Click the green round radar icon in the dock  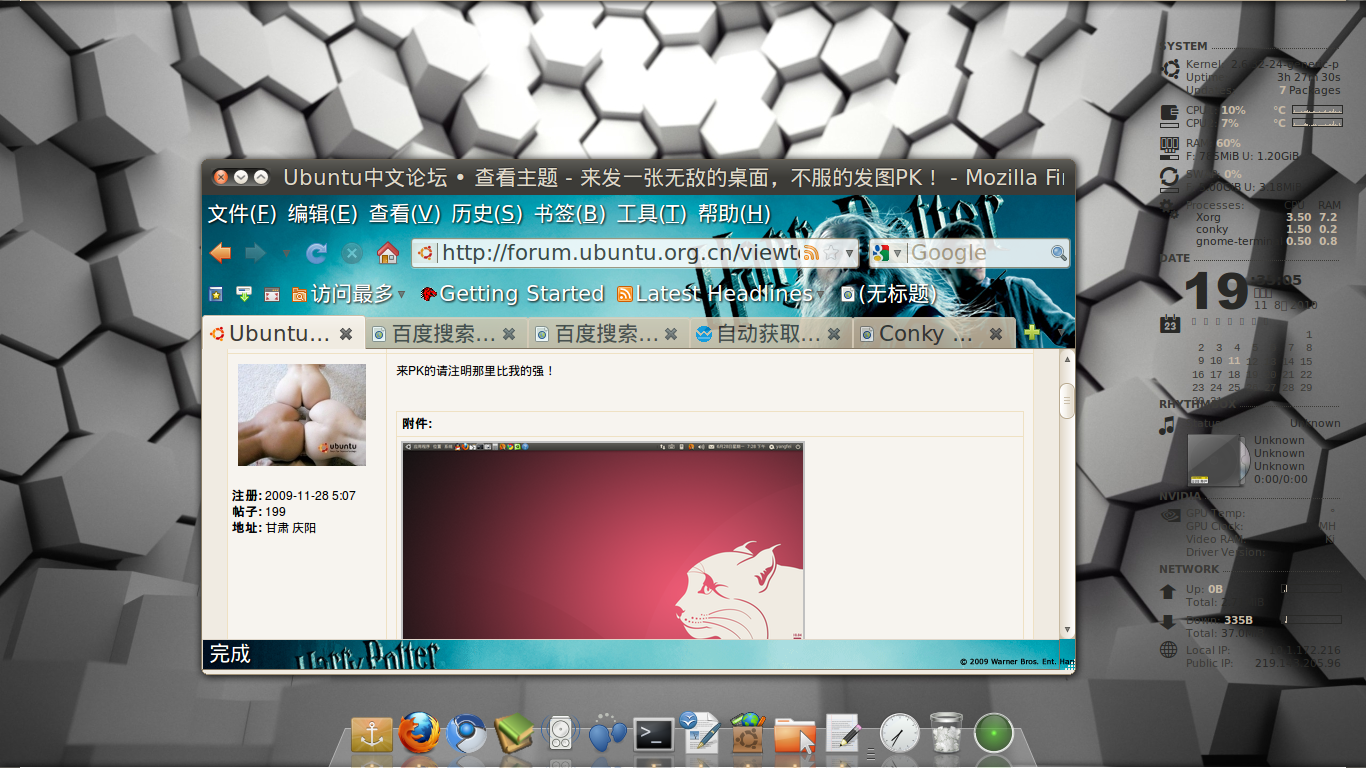coord(994,734)
